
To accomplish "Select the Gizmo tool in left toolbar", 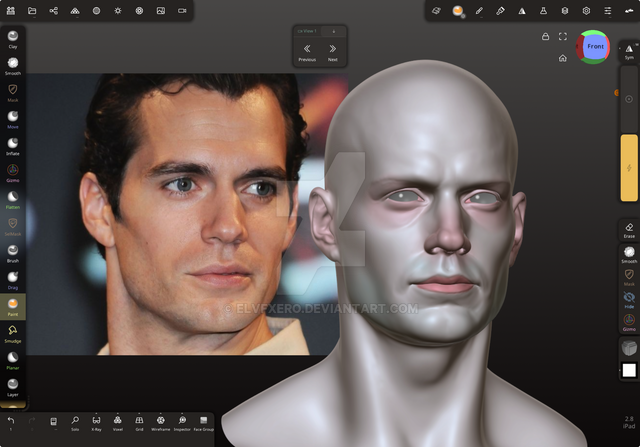I will click(x=13, y=173).
